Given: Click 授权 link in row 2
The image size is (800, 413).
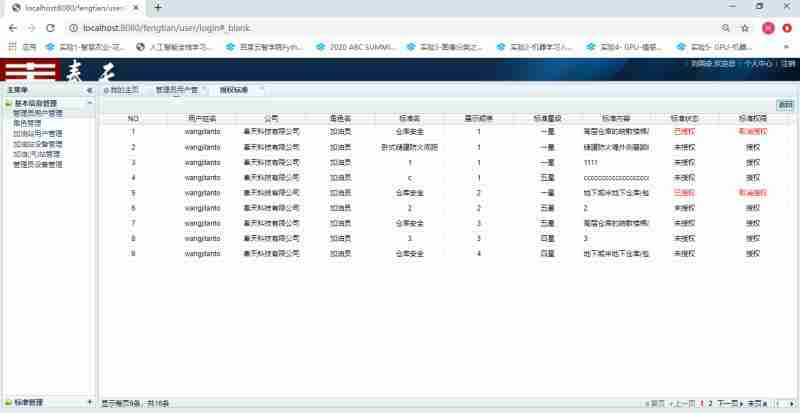Looking at the screenshot, I should [752, 146].
